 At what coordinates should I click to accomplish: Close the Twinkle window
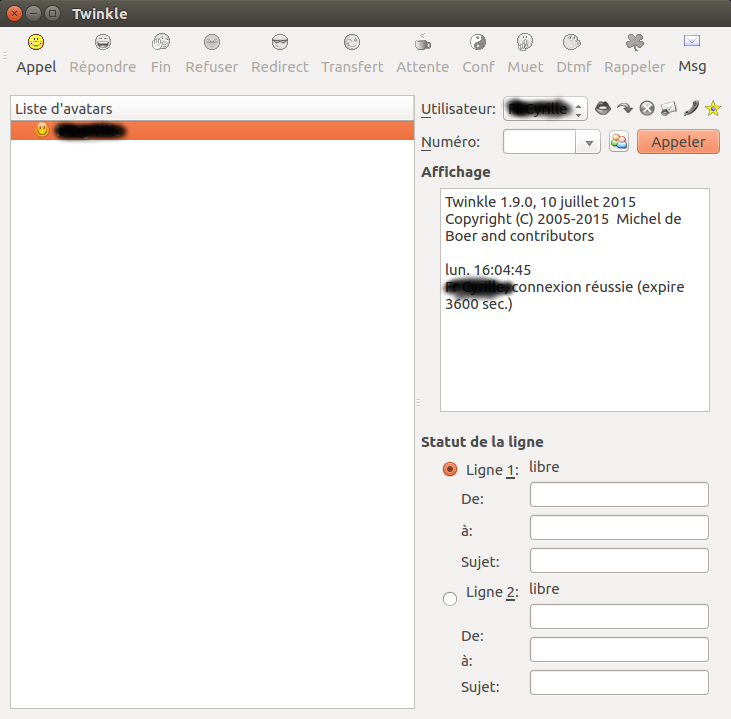click(x=14, y=14)
